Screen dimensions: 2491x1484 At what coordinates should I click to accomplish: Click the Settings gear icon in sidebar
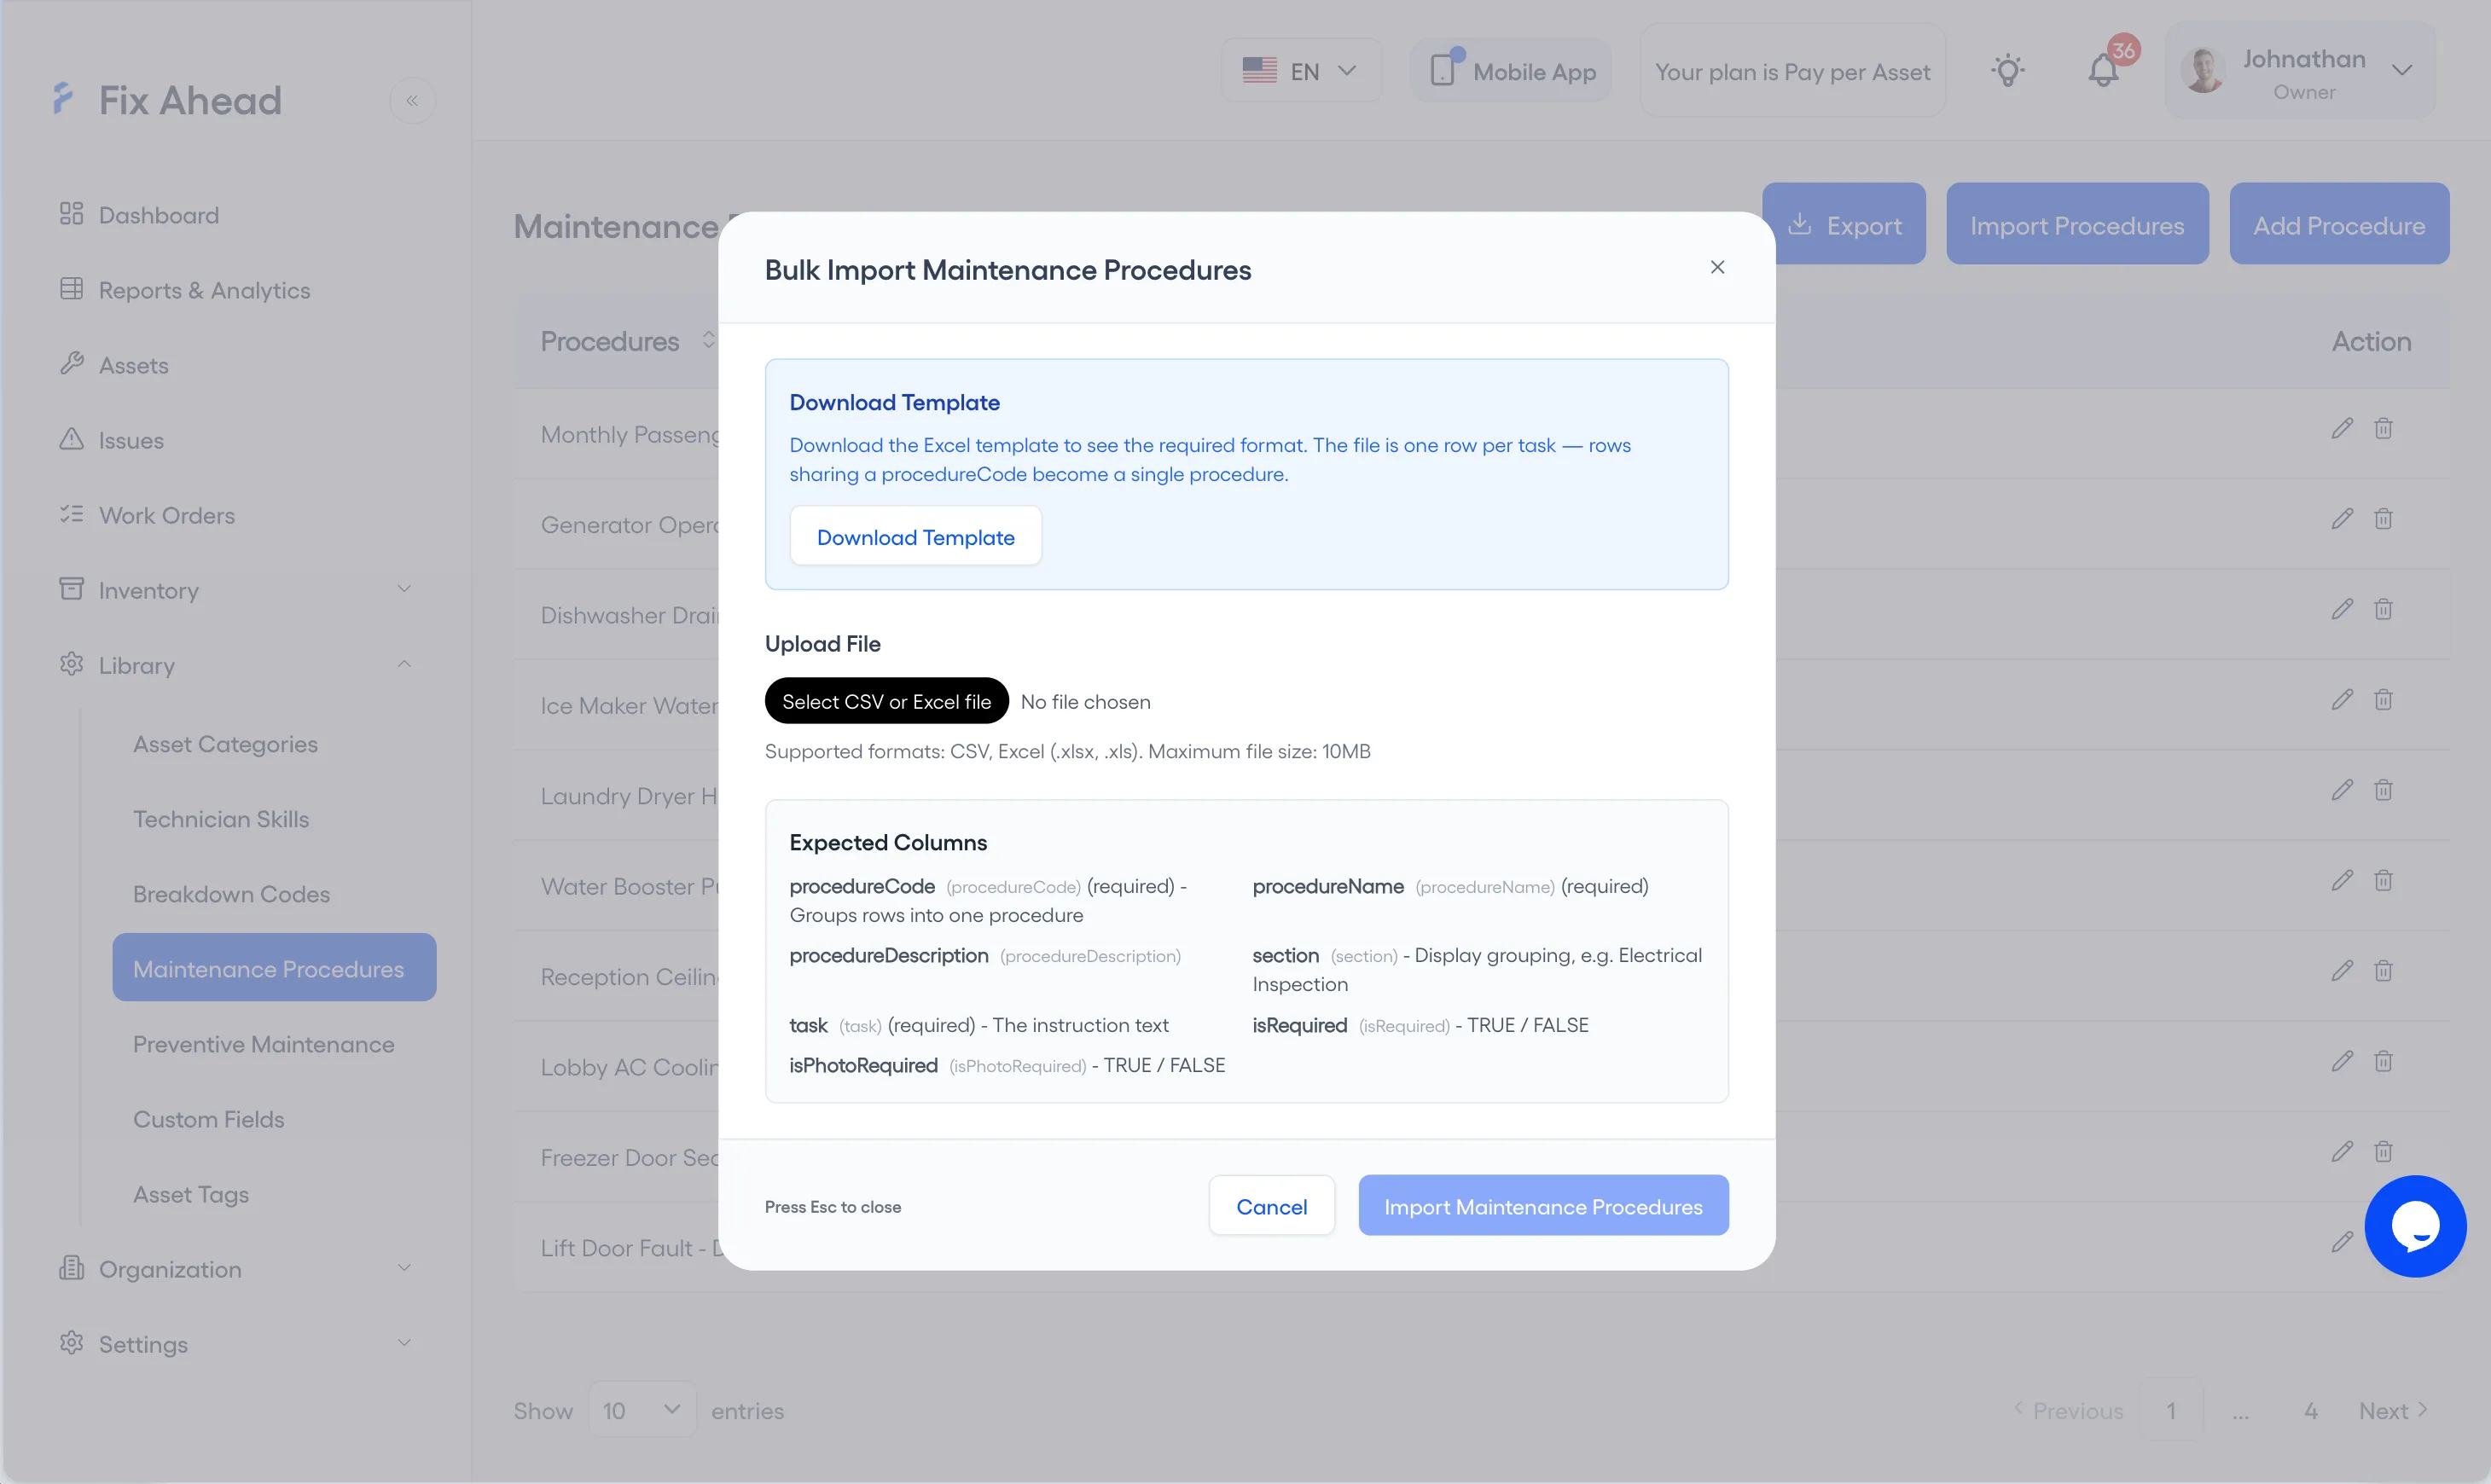(x=71, y=1343)
